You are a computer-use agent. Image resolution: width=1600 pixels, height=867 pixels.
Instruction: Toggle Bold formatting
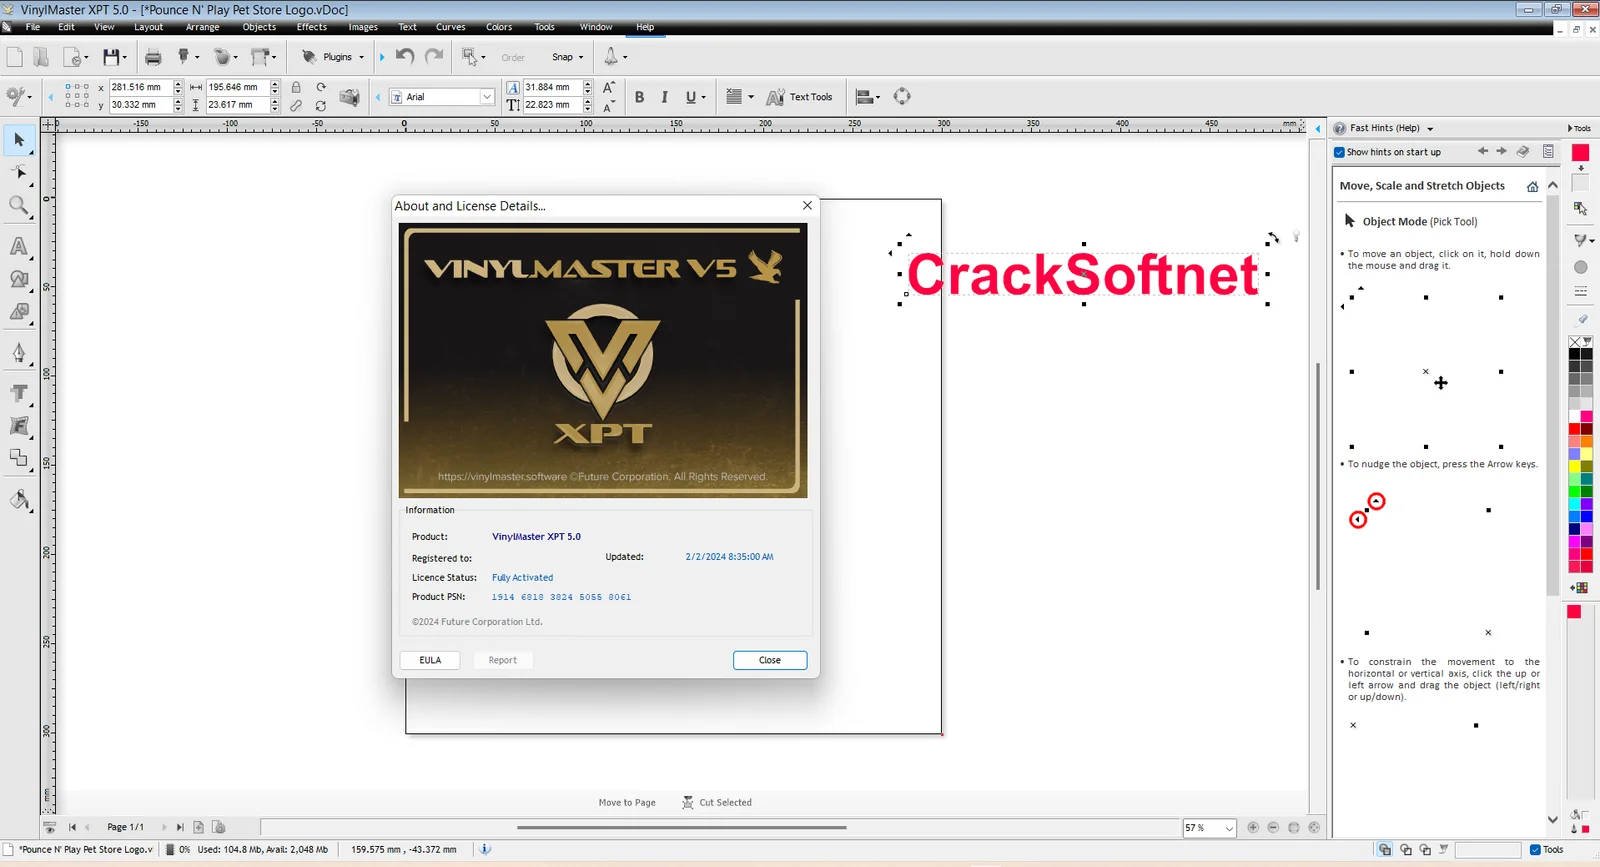tap(639, 97)
